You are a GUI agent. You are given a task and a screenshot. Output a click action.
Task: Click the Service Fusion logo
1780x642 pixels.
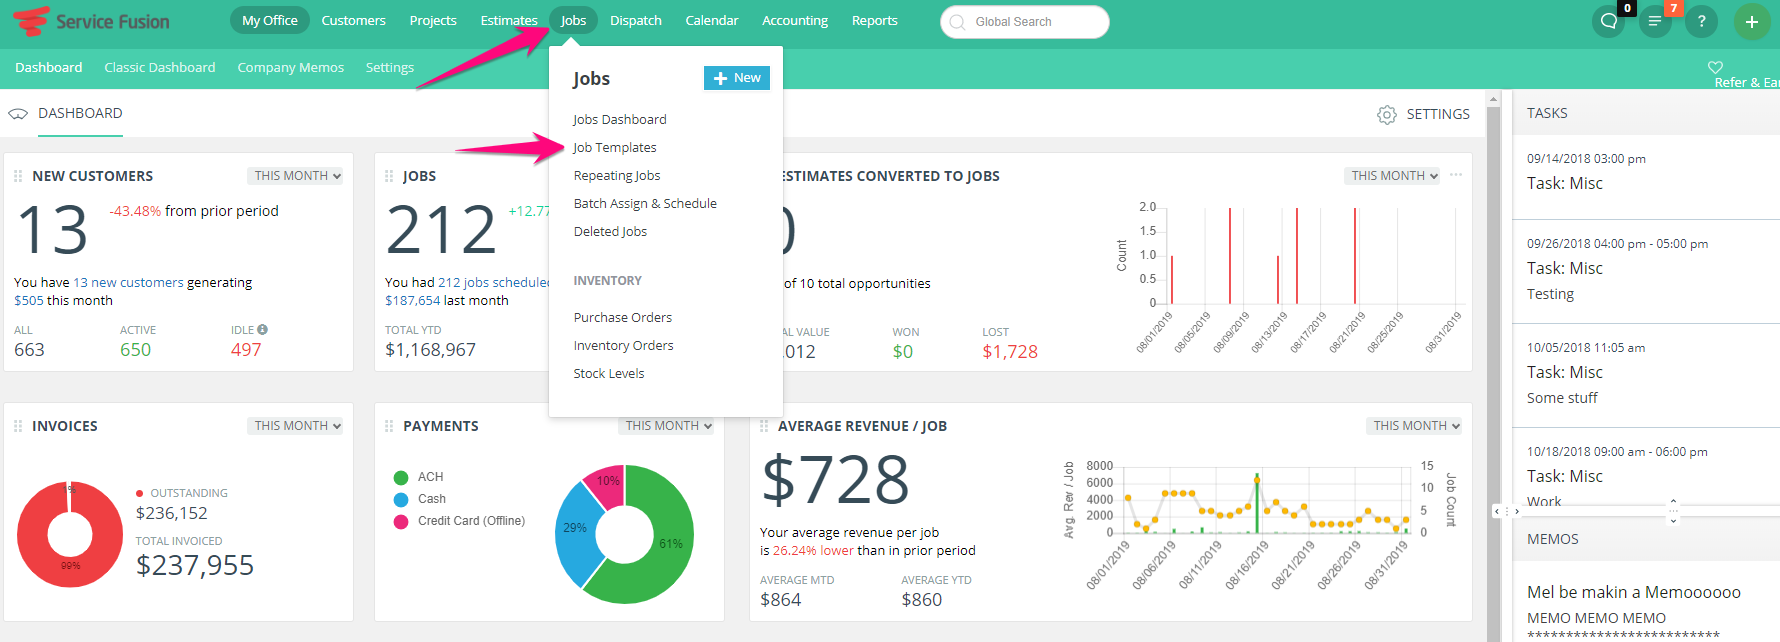click(x=91, y=21)
